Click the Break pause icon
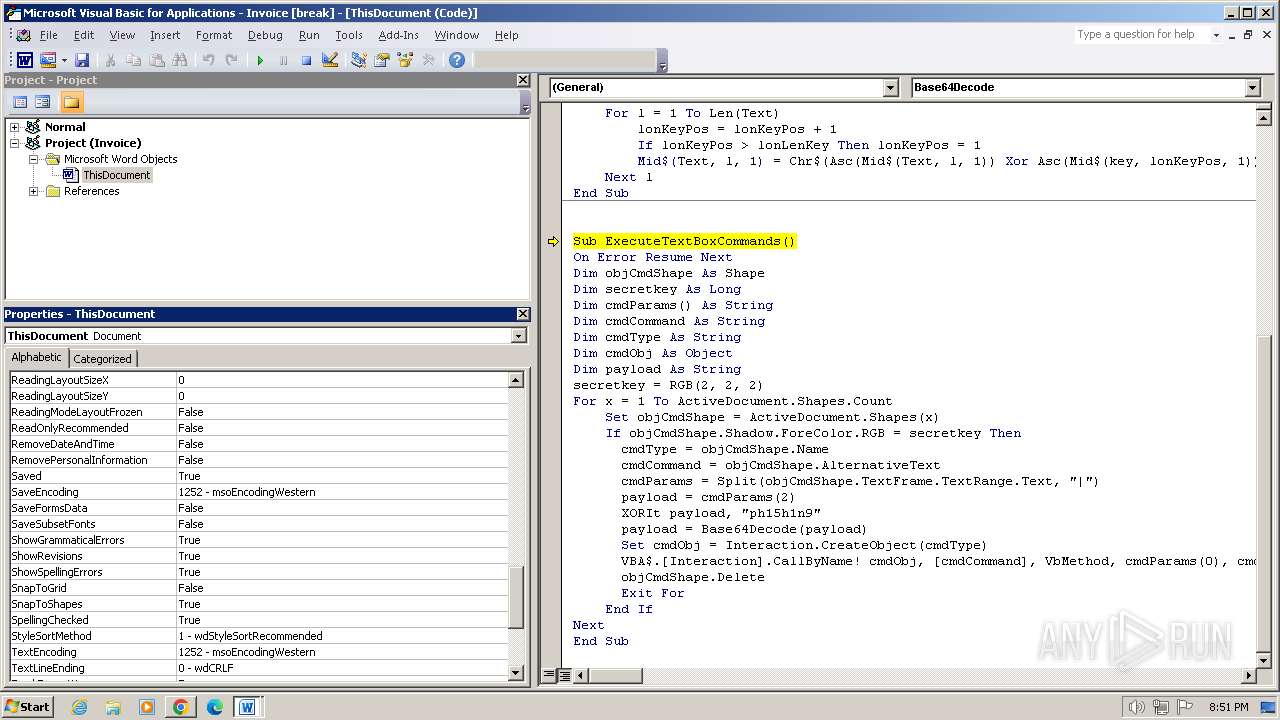This screenshot has height=720, width=1280. [x=283, y=60]
